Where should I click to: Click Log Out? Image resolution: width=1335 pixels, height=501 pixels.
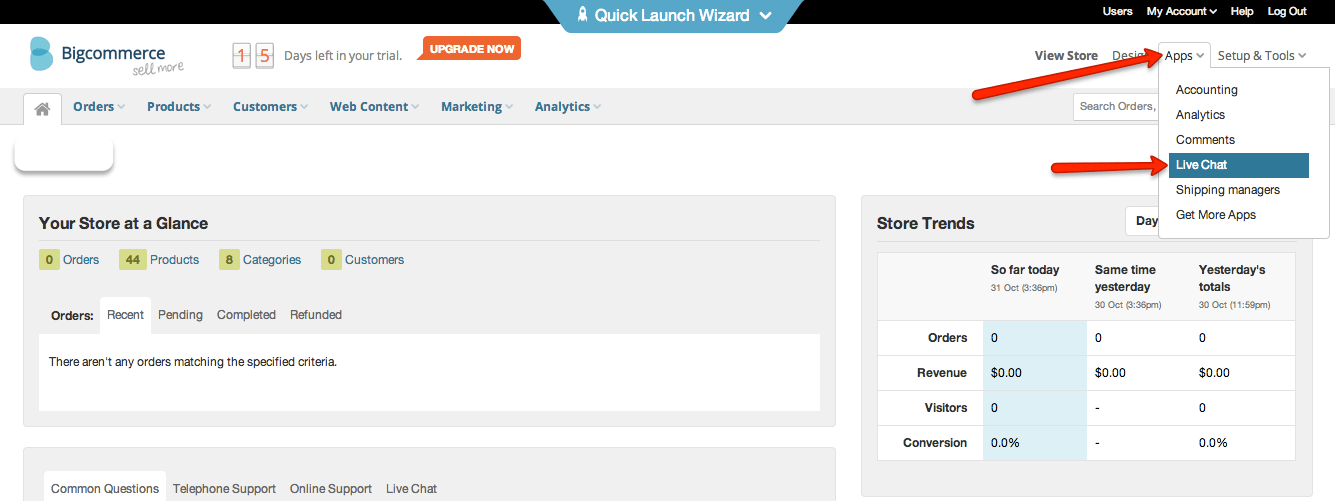pyautogui.click(x=1287, y=11)
